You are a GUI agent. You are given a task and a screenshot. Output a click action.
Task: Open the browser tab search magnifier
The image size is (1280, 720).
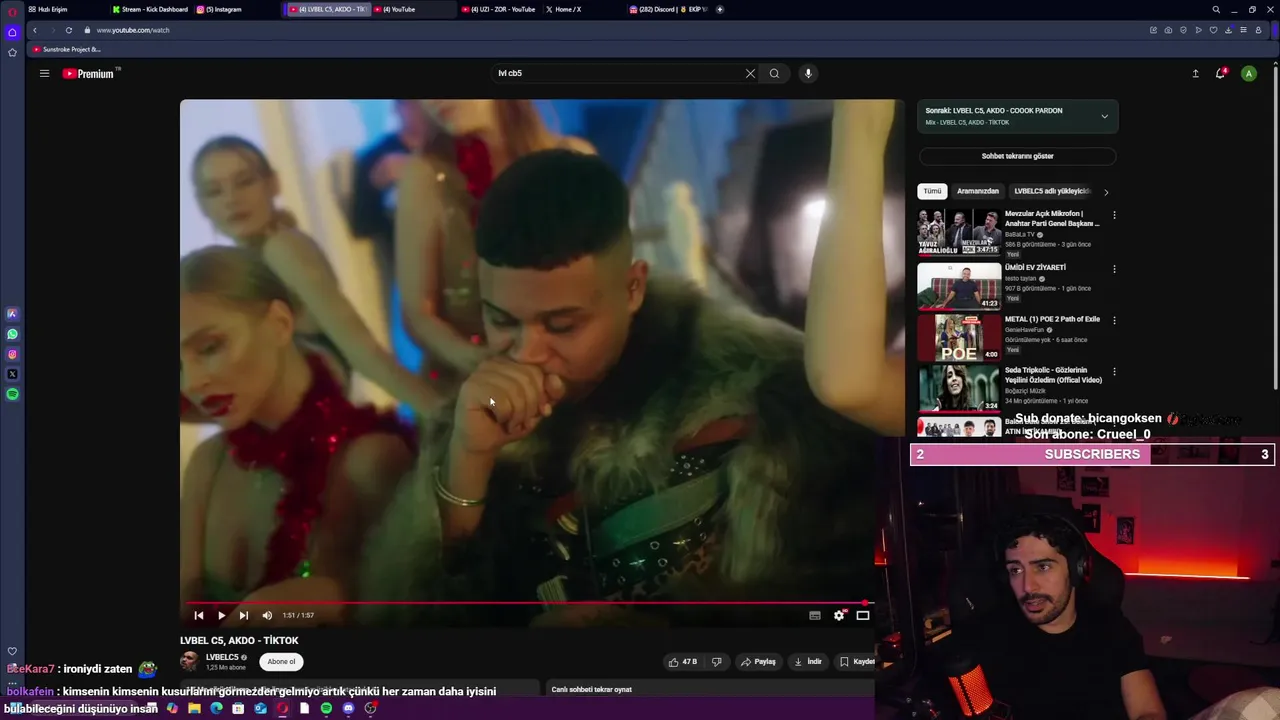(x=1216, y=9)
